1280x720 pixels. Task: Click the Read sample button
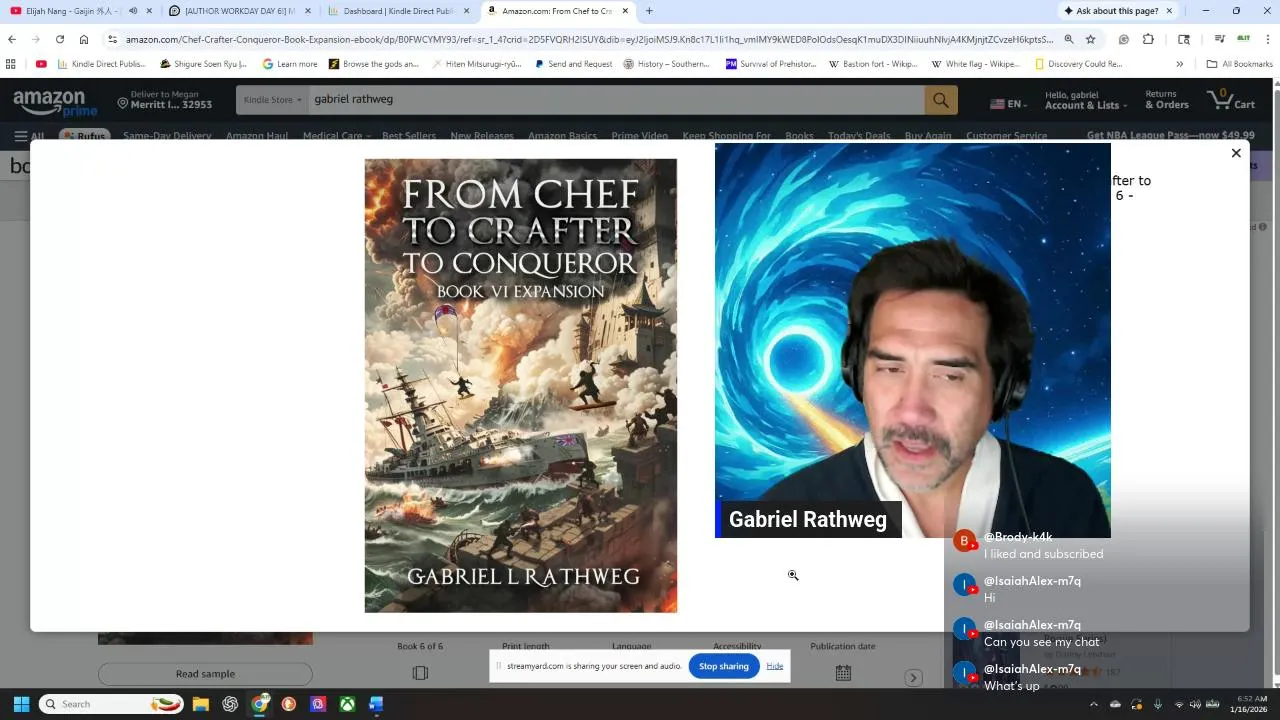point(205,674)
